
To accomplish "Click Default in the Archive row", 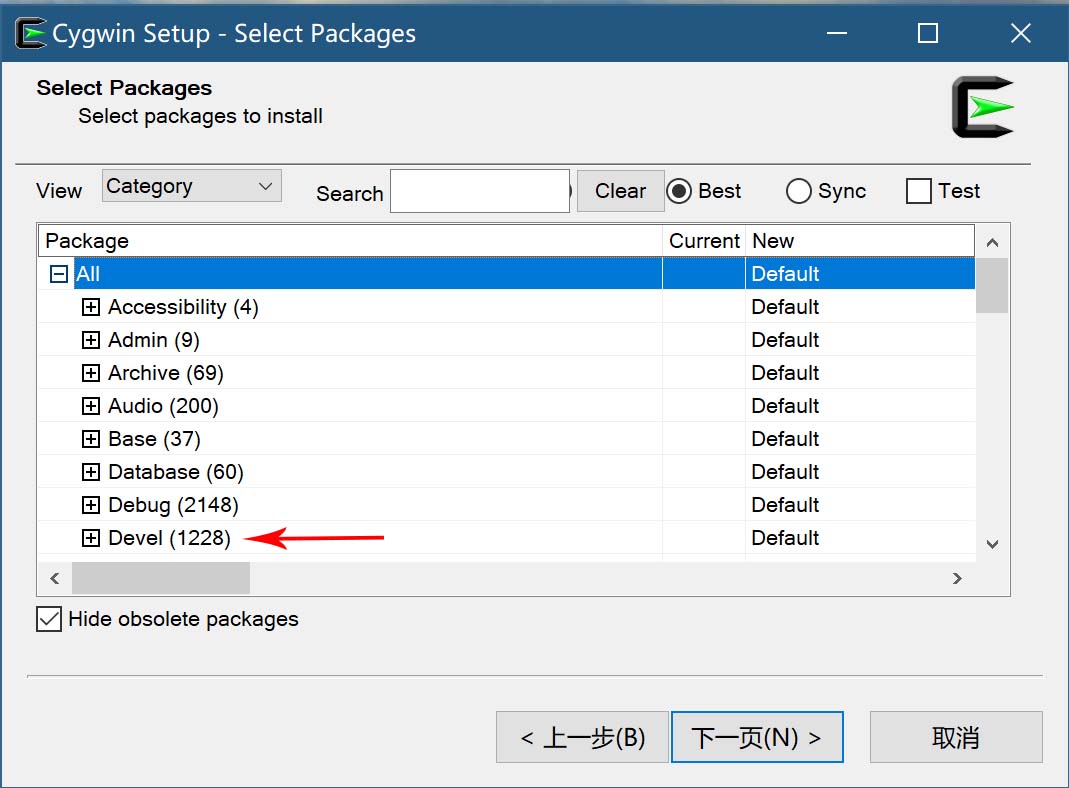I will tap(785, 373).
